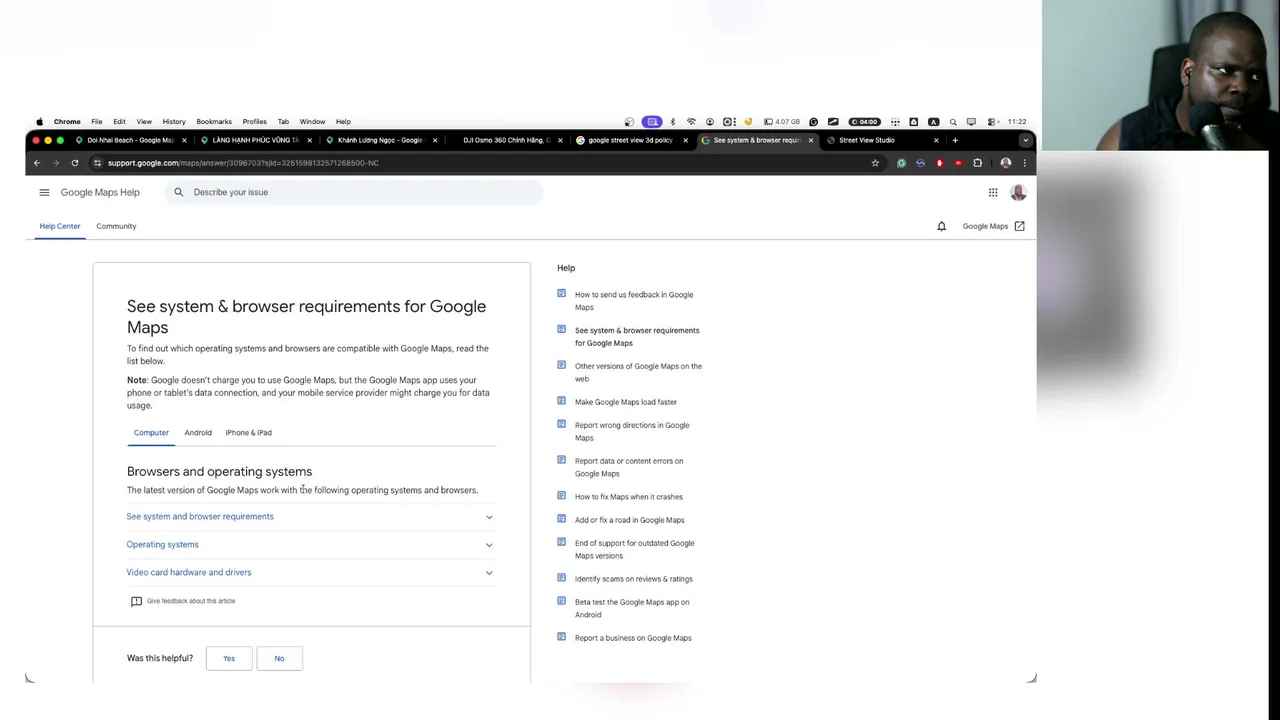
Task: Close the Street View Studio tab
Action: point(936,140)
